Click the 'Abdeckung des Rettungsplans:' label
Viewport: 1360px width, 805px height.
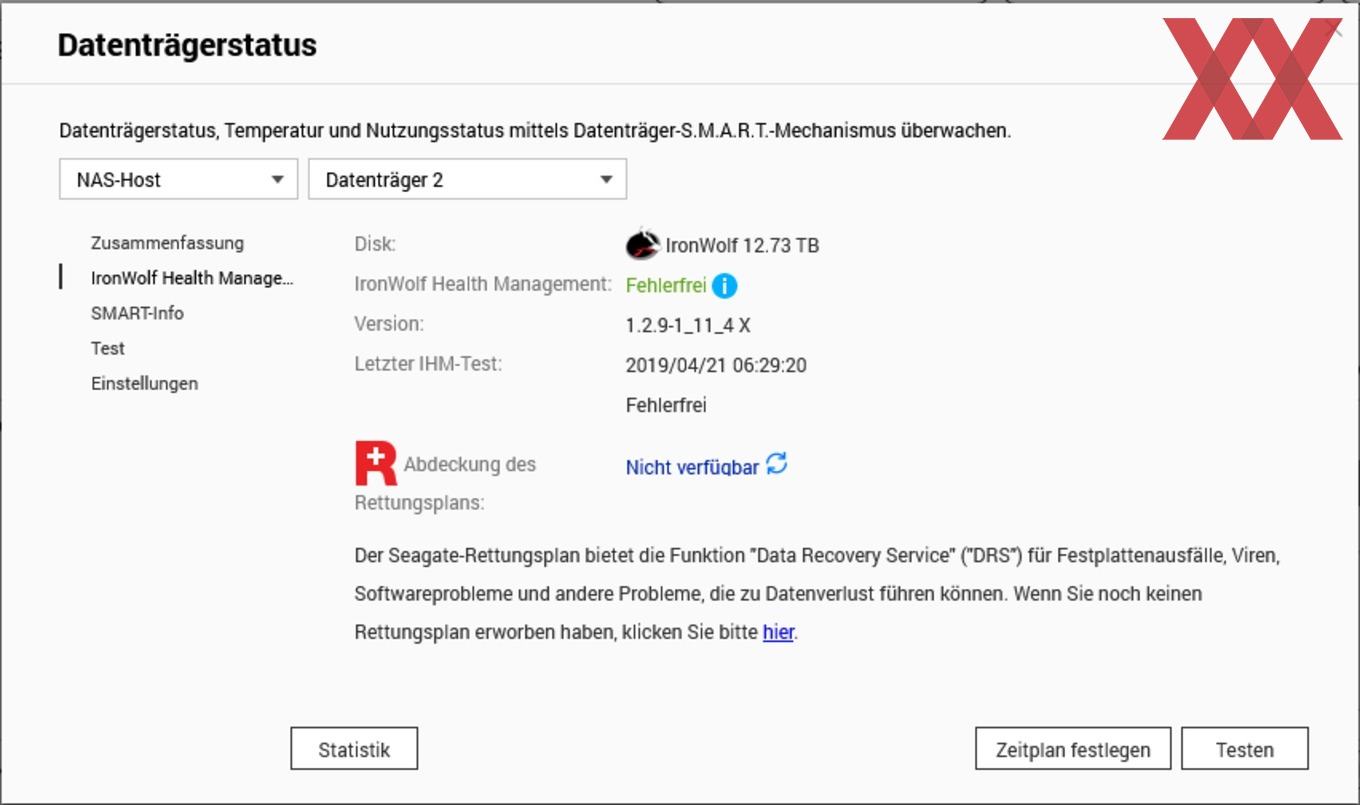446,483
